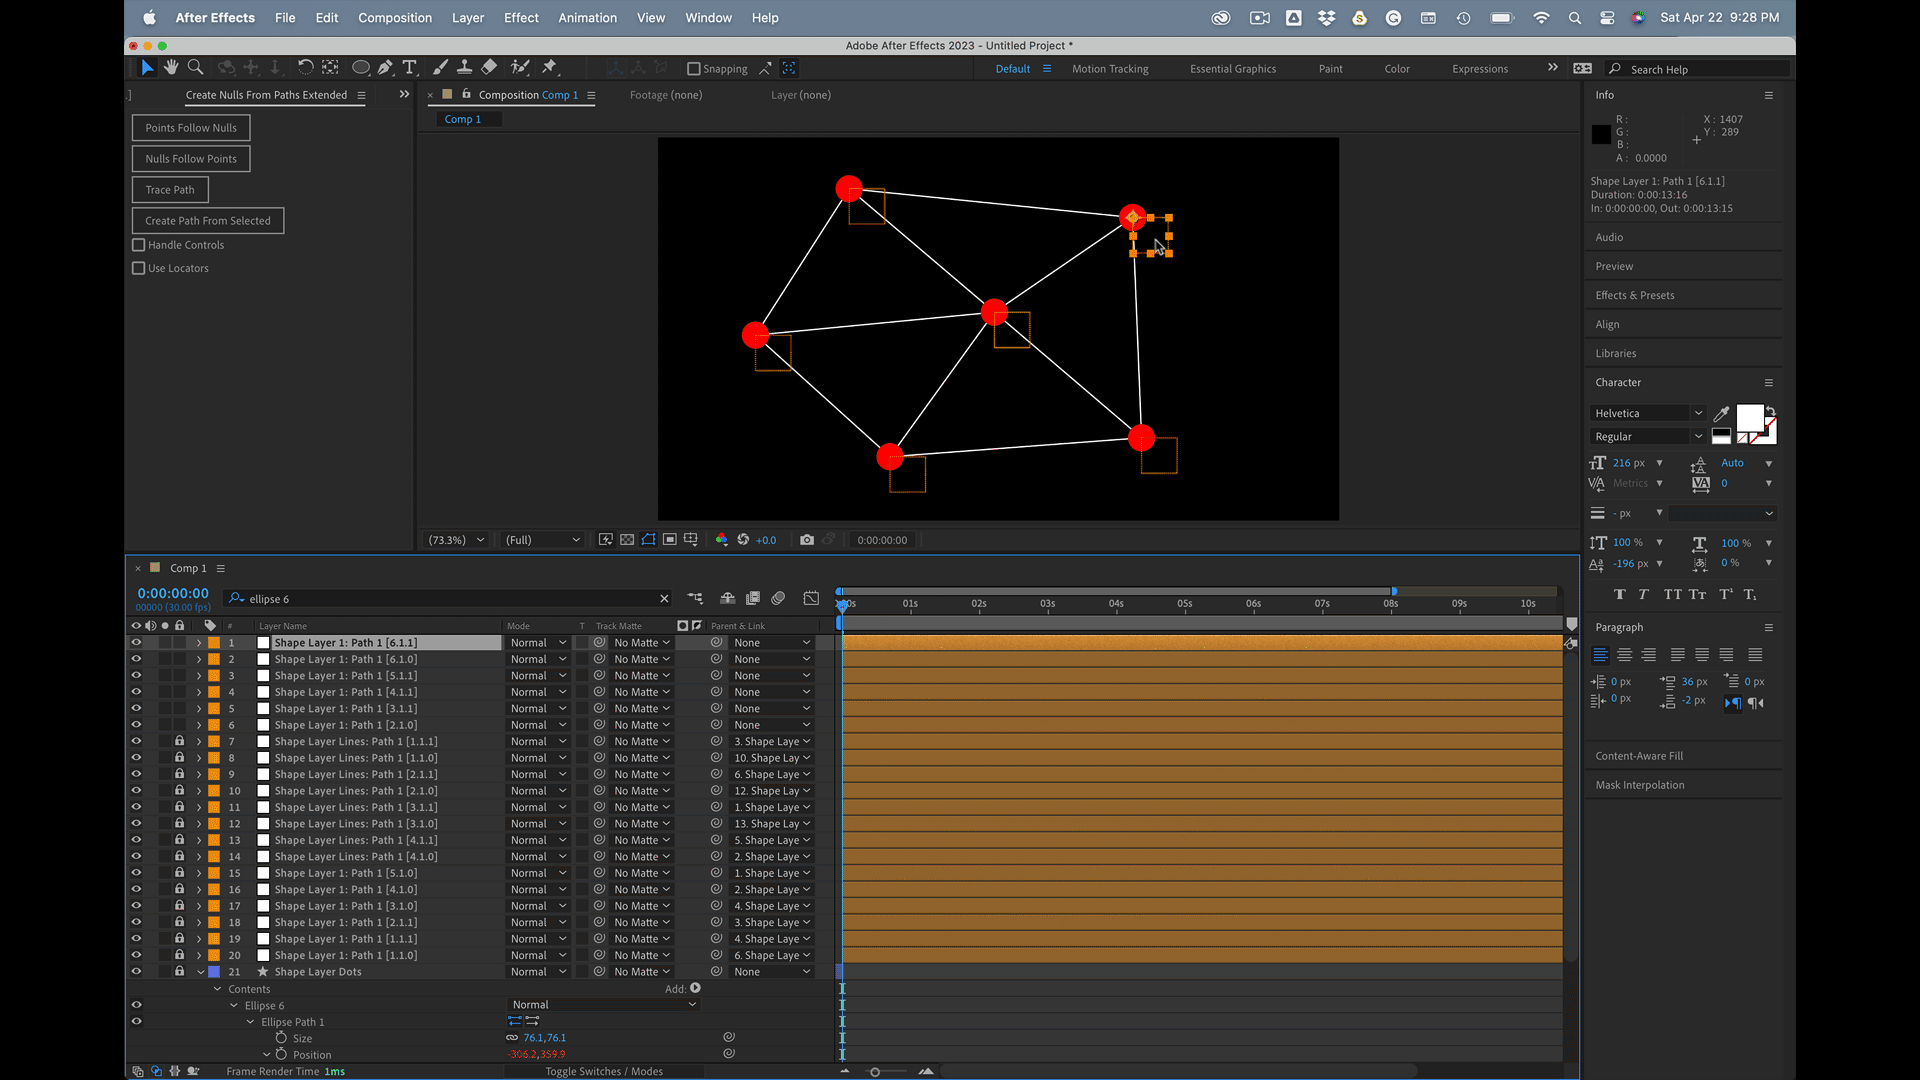Select the Type tool

(409, 67)
